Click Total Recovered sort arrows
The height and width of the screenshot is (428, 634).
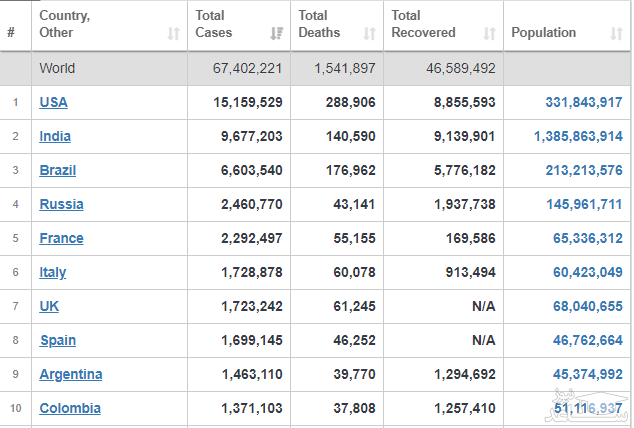[x=489, y=33]
